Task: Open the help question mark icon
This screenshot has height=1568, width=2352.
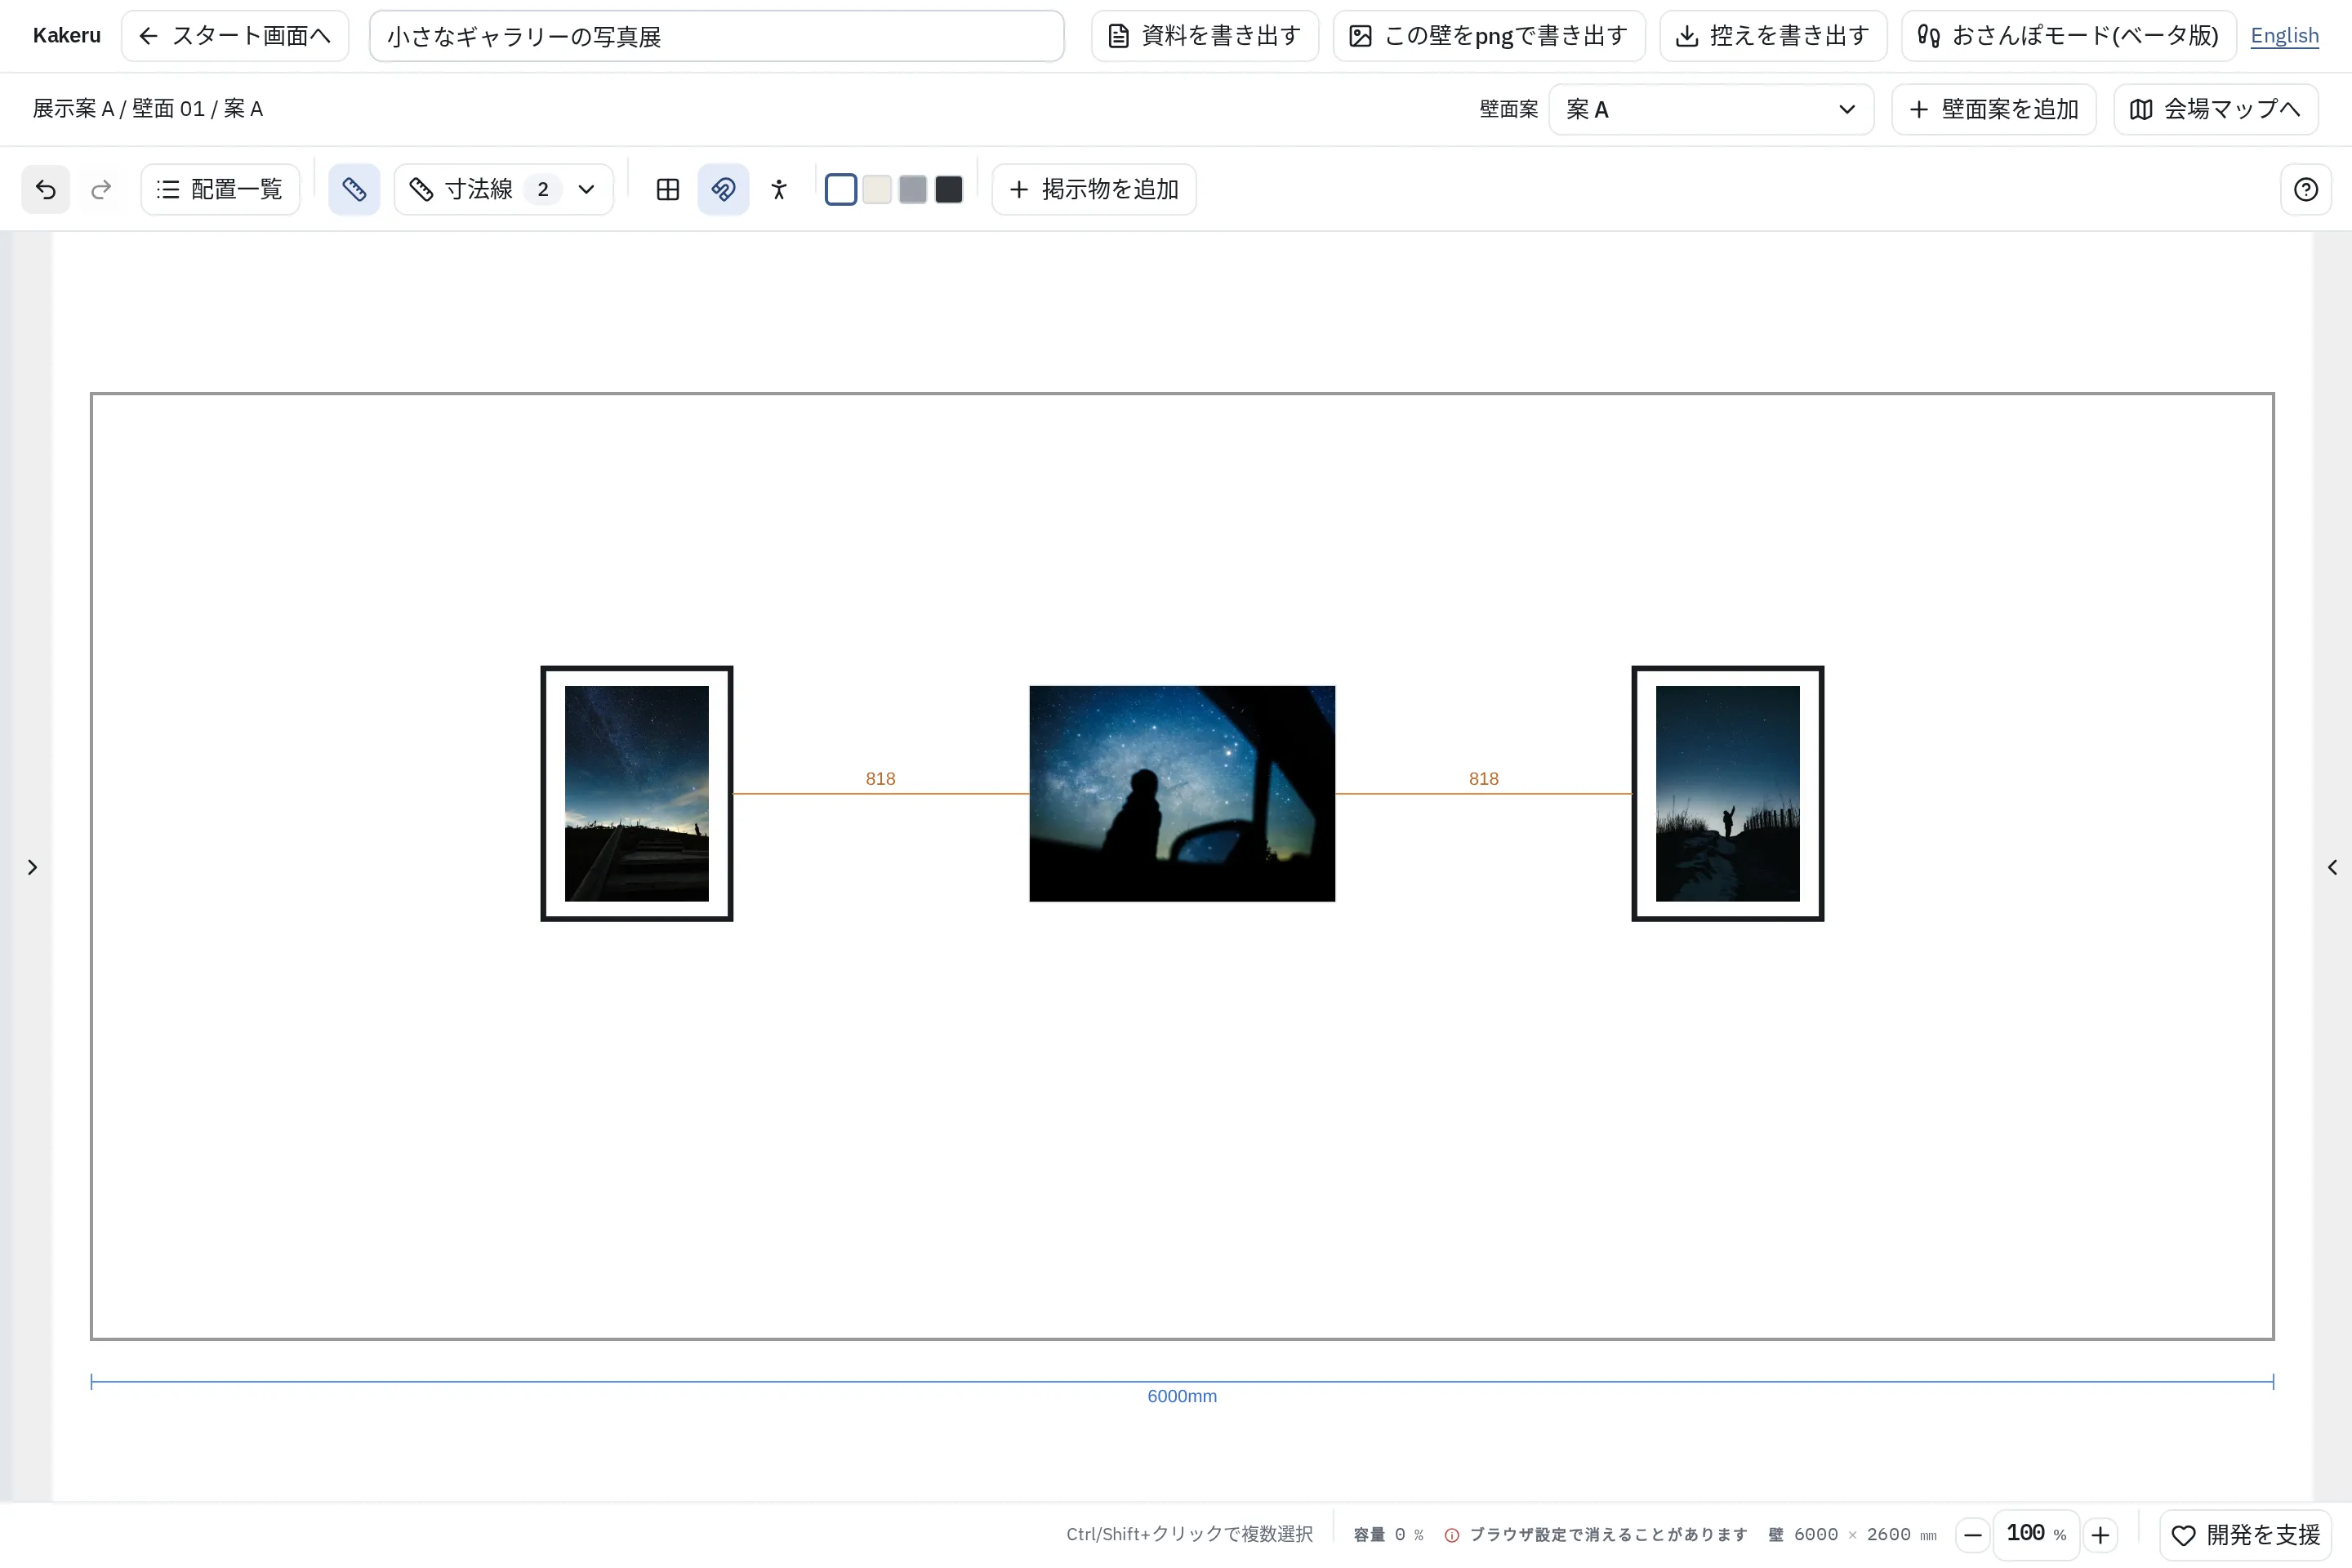Action: pyautogui.click(x=2306, y=189)
